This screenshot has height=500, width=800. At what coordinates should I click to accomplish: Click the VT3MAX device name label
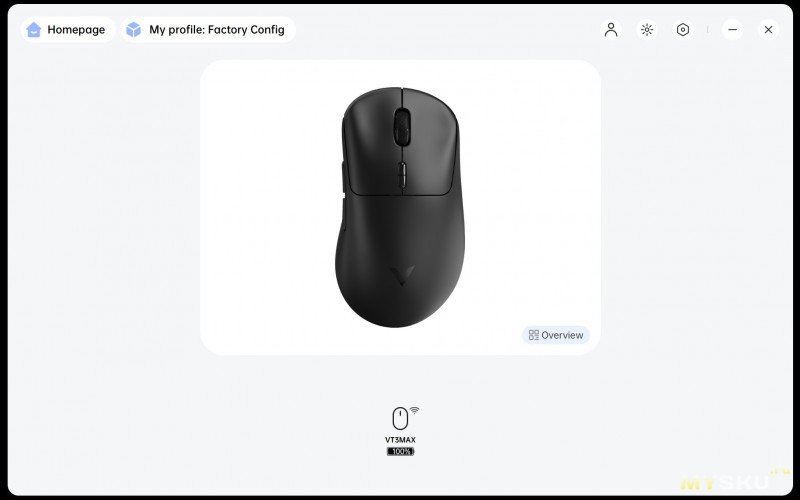coord(401,440)
